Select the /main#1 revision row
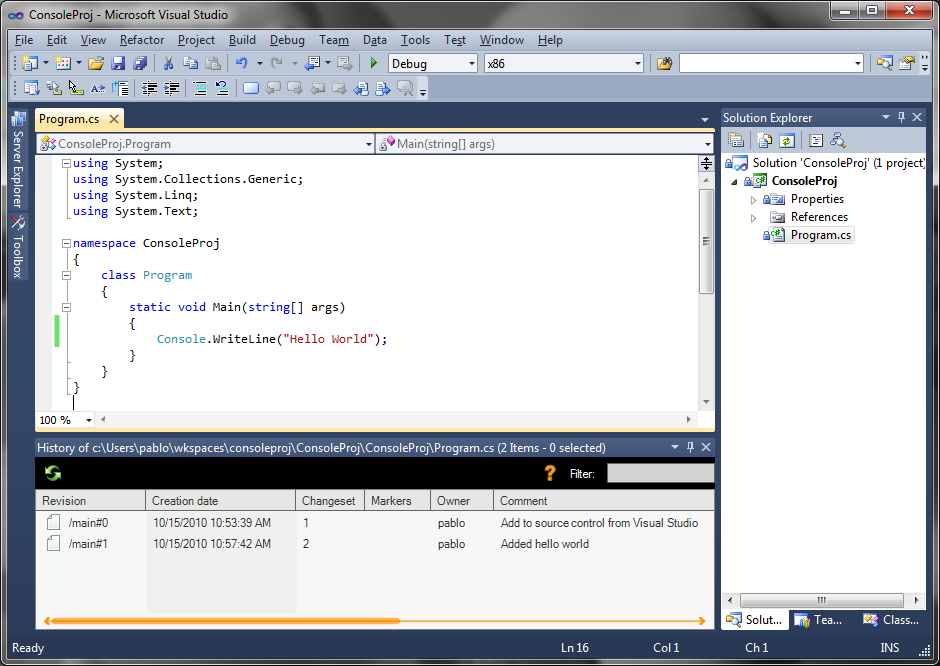 [375, 544]
